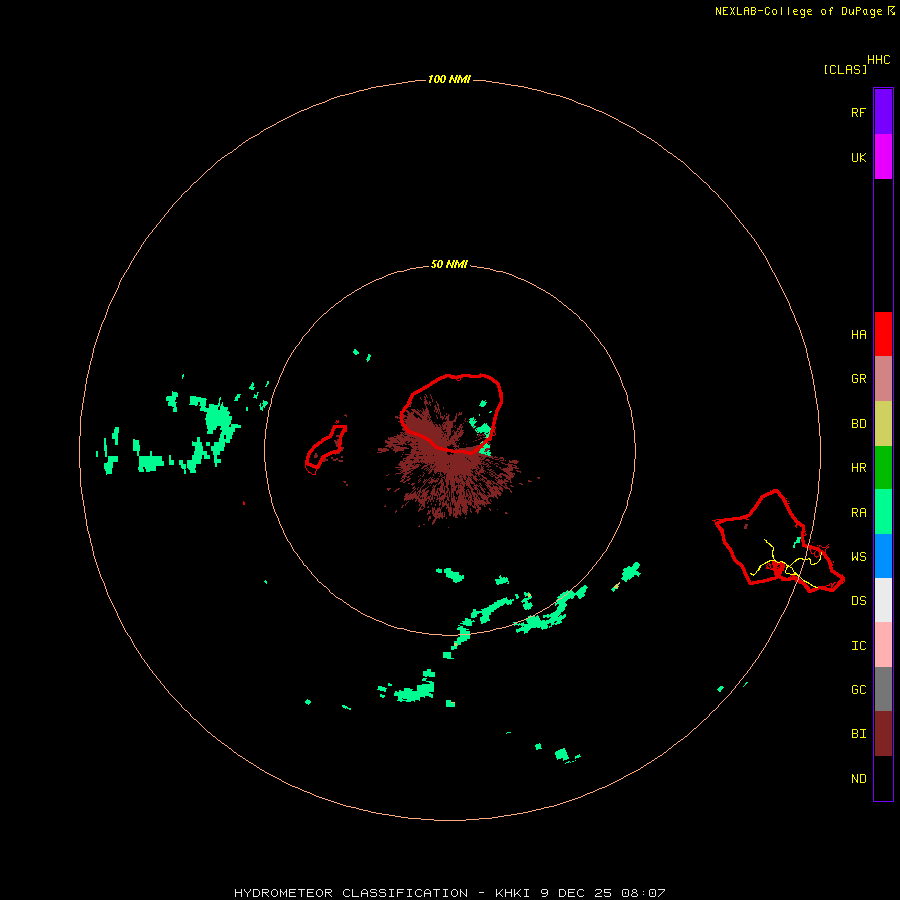Viewport: 900px width, 900px height.
Task: Click the "GR" legend label
Action: click(858, 379)
